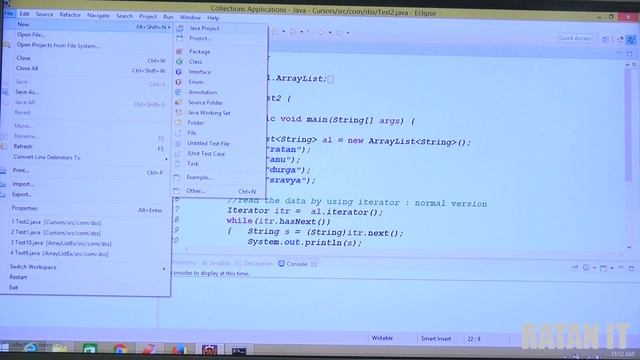640x360 pixels.
Task: Select Open Projects from File System
Action: pyautogui.click(x=58, y=45)
